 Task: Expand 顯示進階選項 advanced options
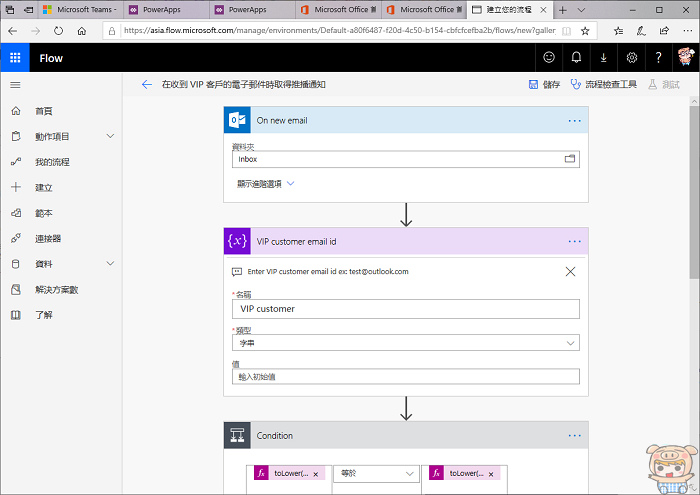pos(265,184)
